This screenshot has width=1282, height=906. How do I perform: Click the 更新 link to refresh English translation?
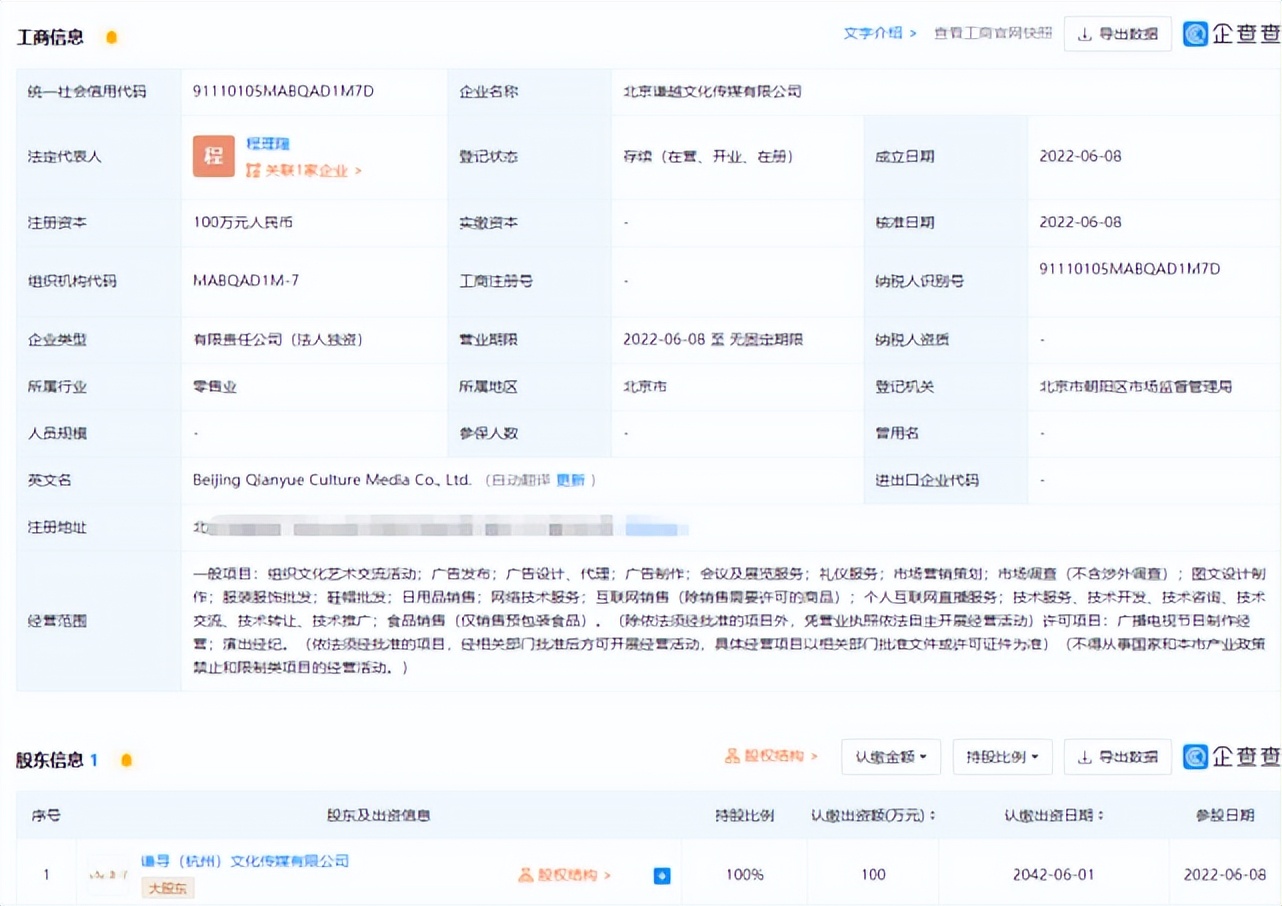click(x=569, y=480)
